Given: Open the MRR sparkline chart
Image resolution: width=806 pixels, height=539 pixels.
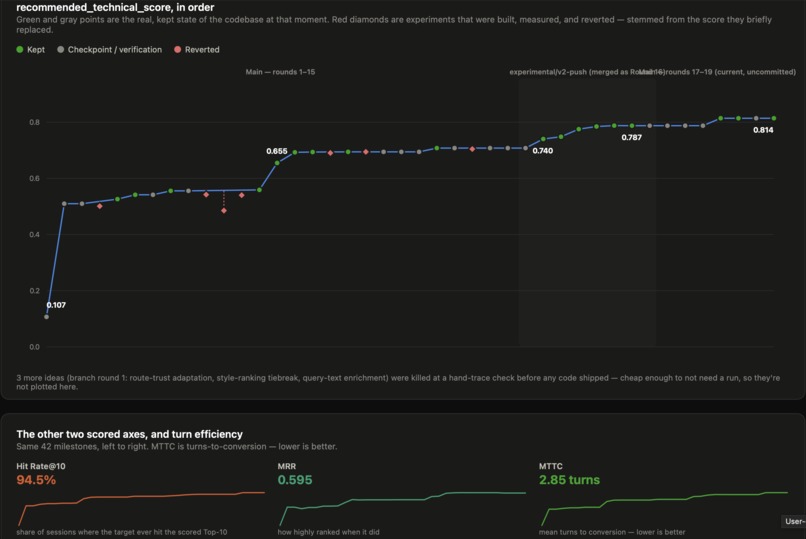Looking at the screenshot, I should [x=402, y=508].
